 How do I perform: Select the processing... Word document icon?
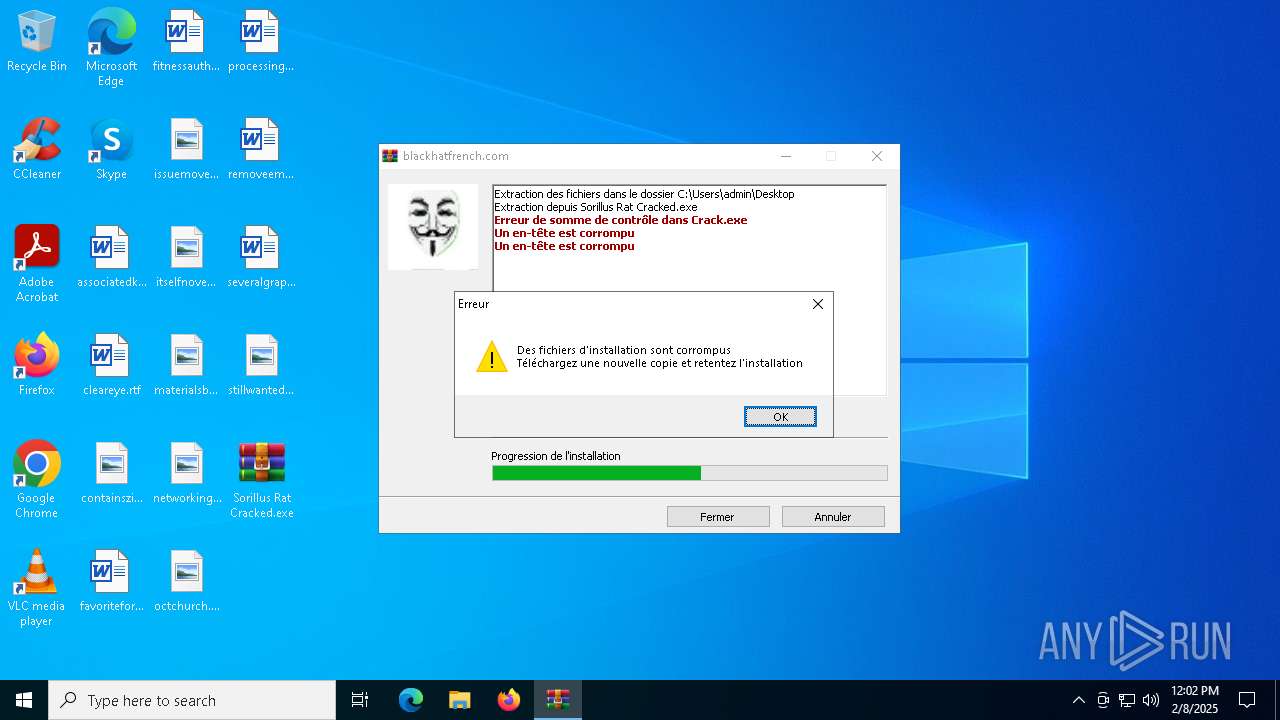coord(261,41)
